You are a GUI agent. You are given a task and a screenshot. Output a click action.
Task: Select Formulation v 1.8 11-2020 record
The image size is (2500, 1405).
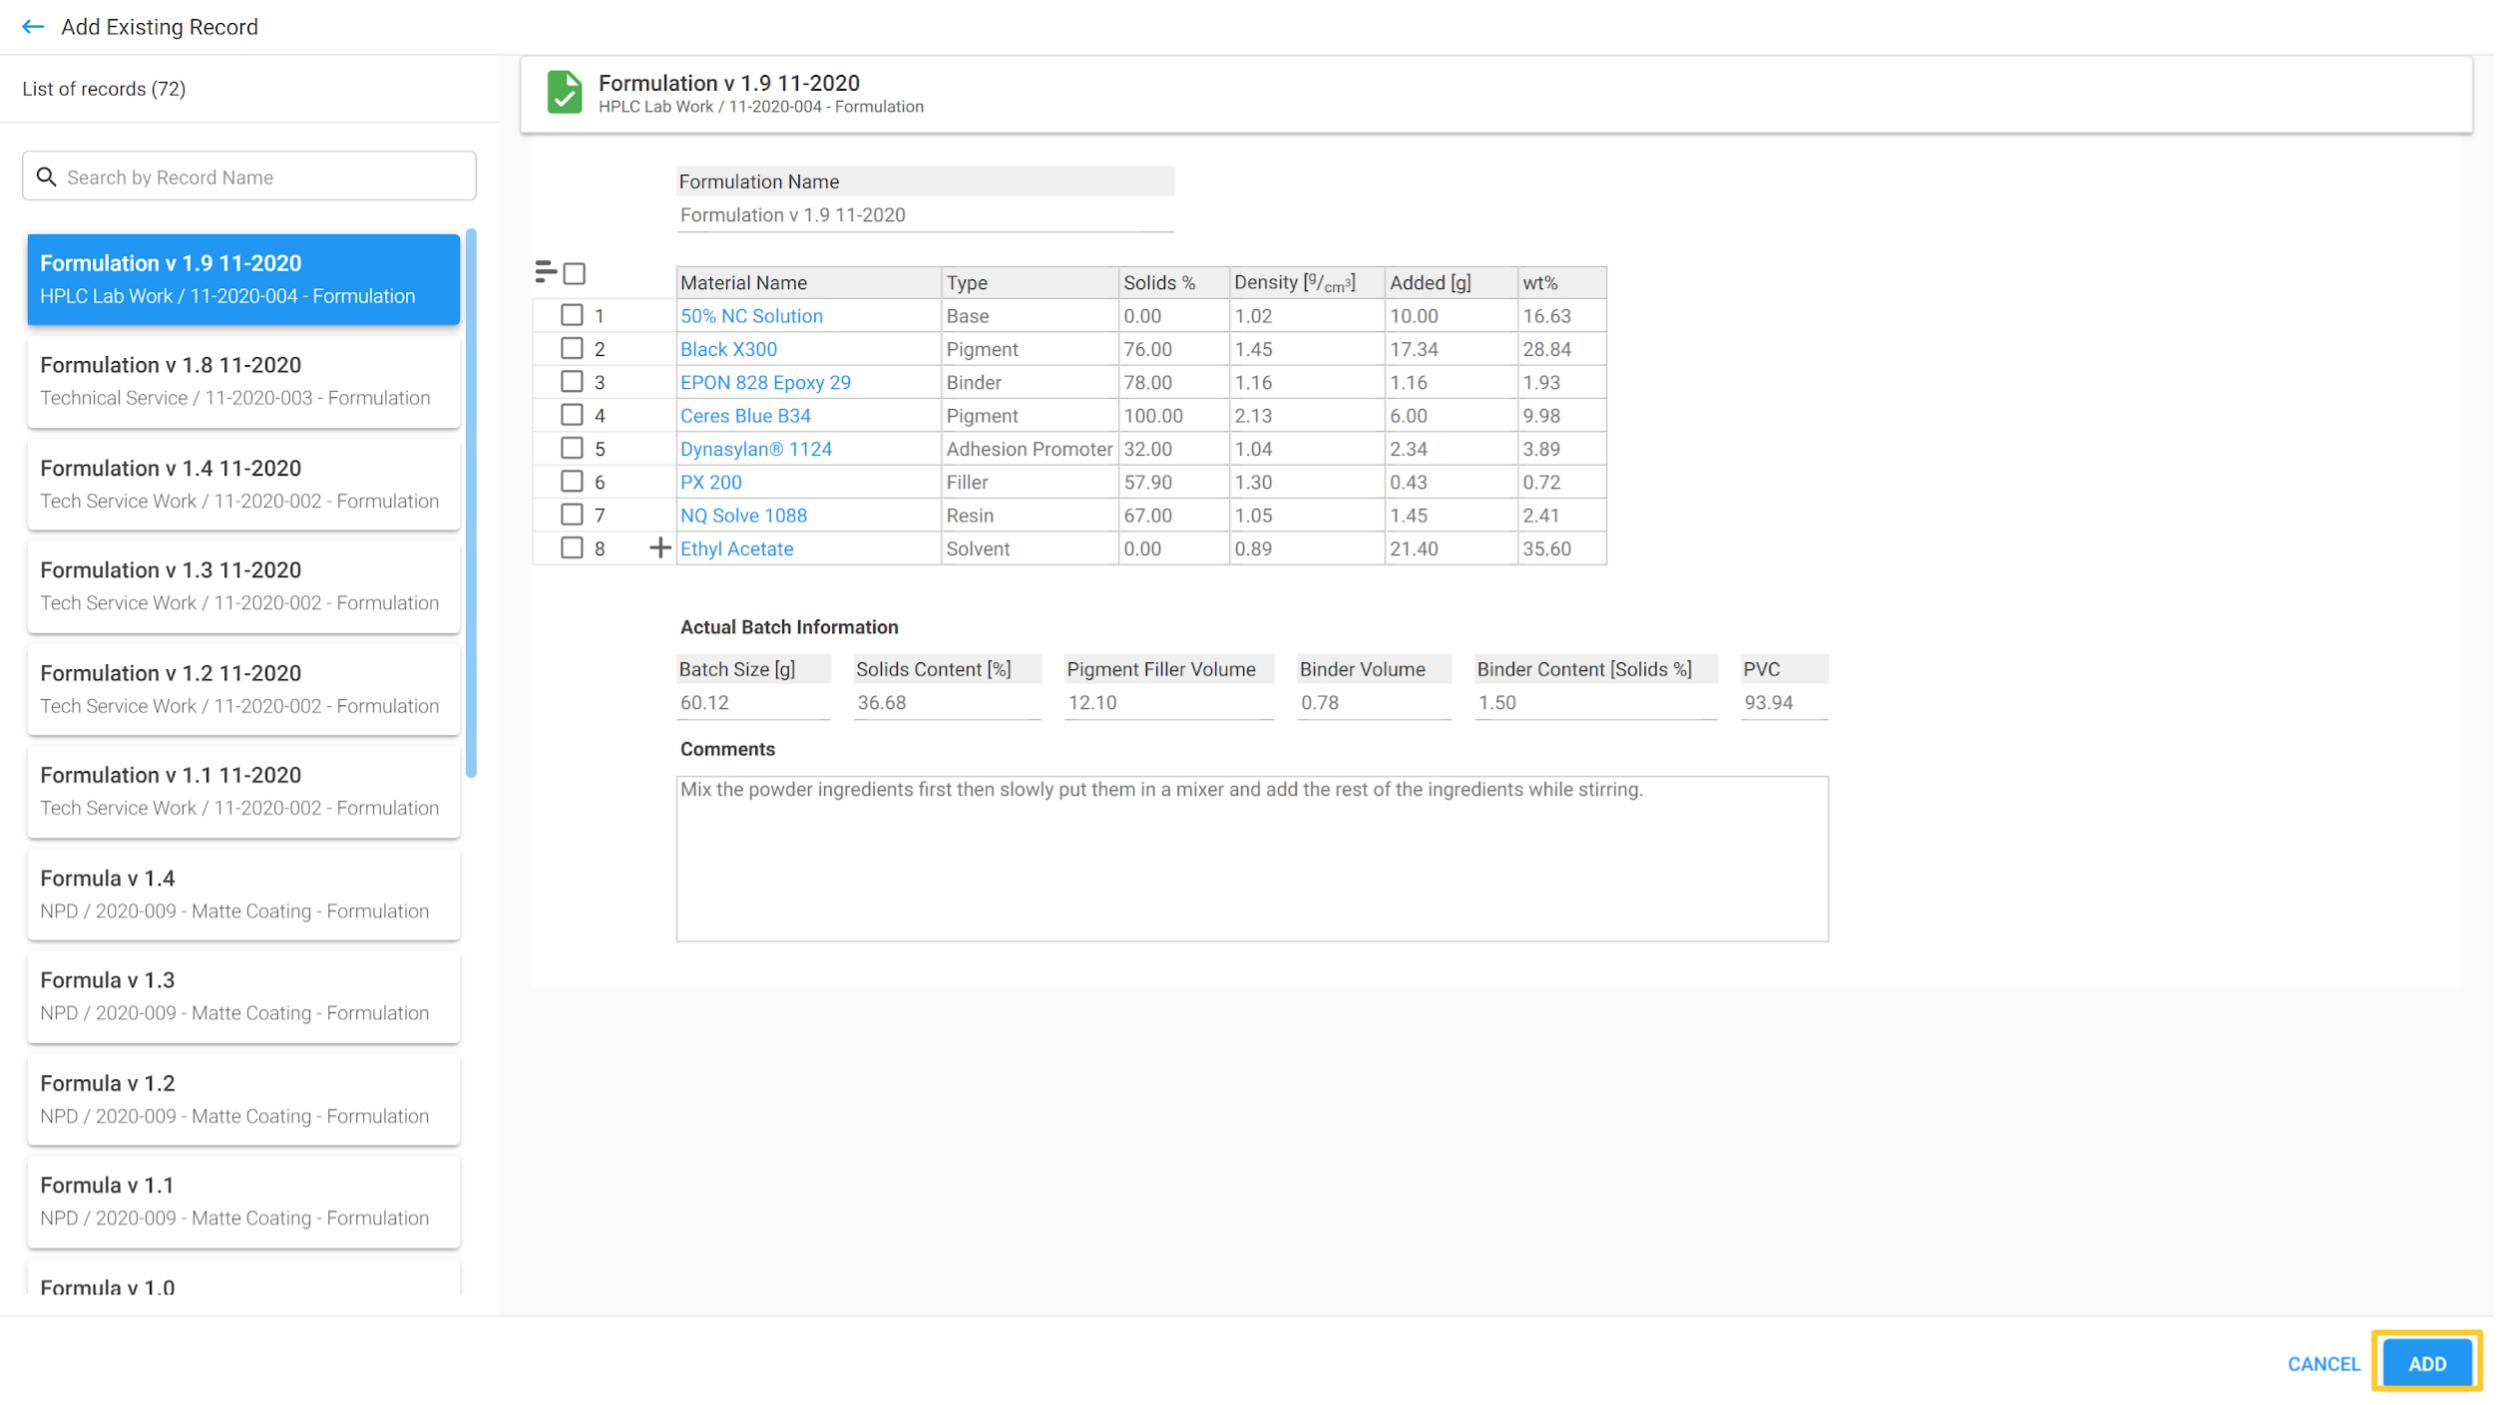[x=244, y=382]
